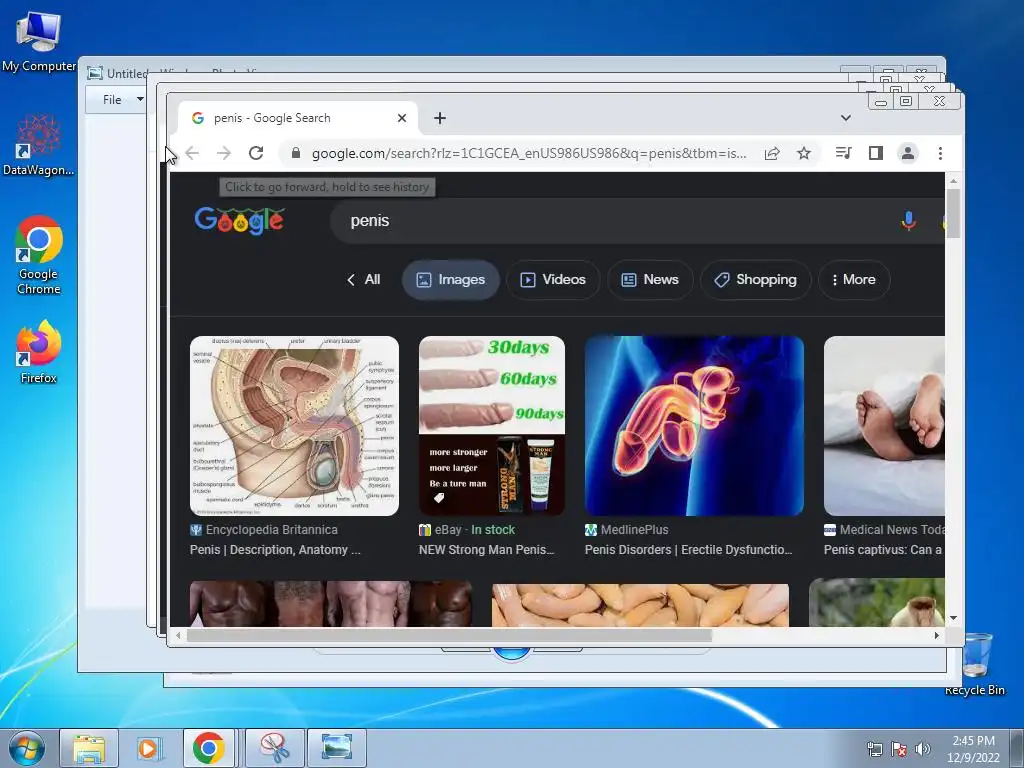The width and height of the screenshot is (1024, 768).
Task: Switch to the All results tab
Action: pos(364,280)
